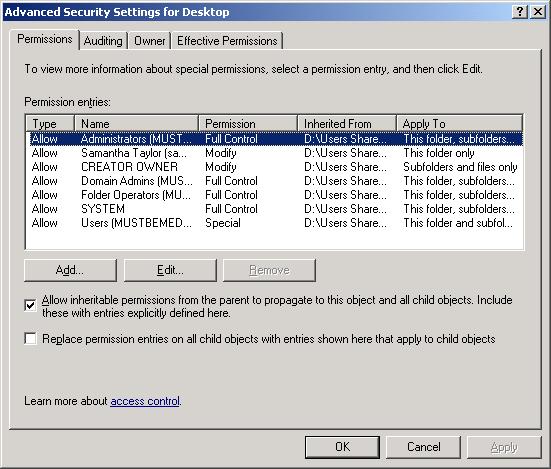Click the Cancel button

point(423,447)
